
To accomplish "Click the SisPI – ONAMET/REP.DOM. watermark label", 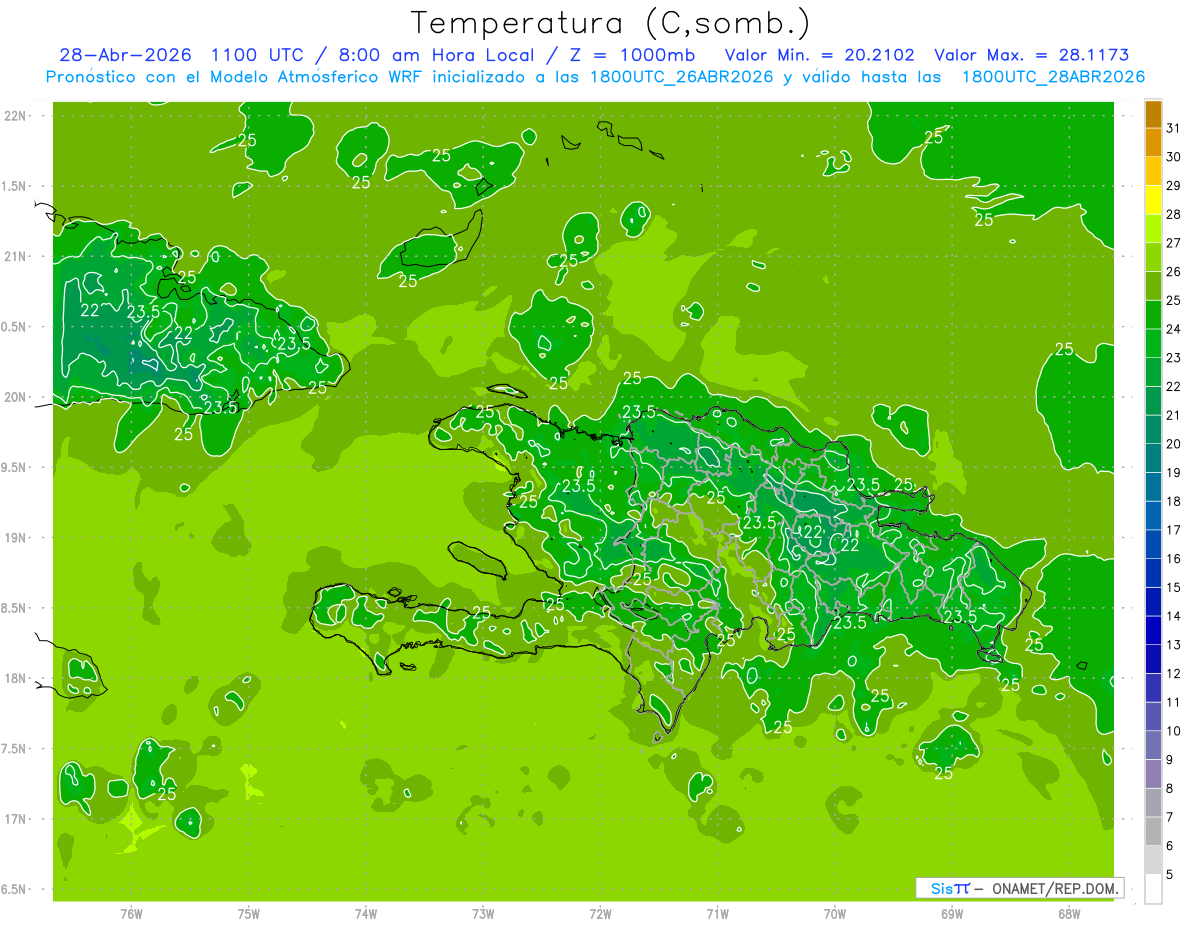I will tap(1019, 888).
